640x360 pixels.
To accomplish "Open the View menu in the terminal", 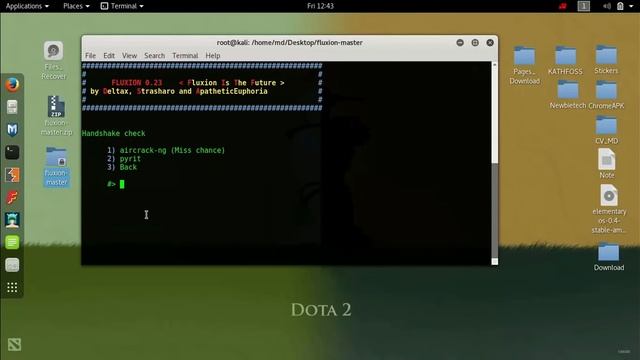I will click(129, 56).
